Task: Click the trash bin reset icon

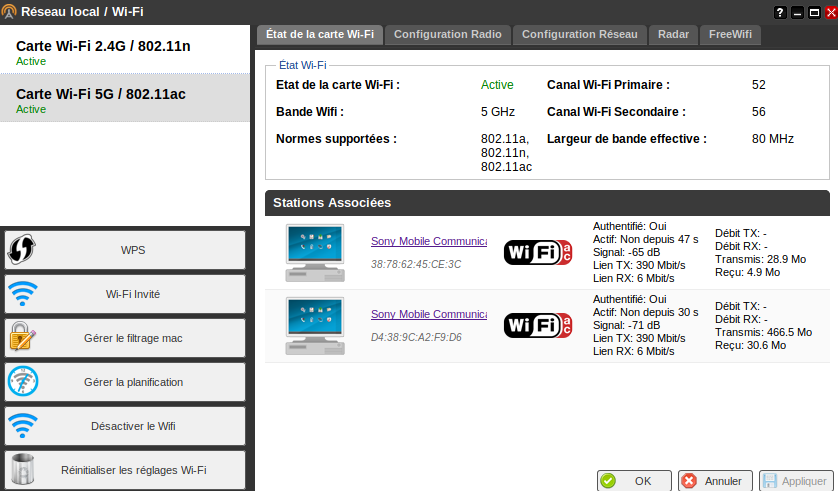Action: 22,470
